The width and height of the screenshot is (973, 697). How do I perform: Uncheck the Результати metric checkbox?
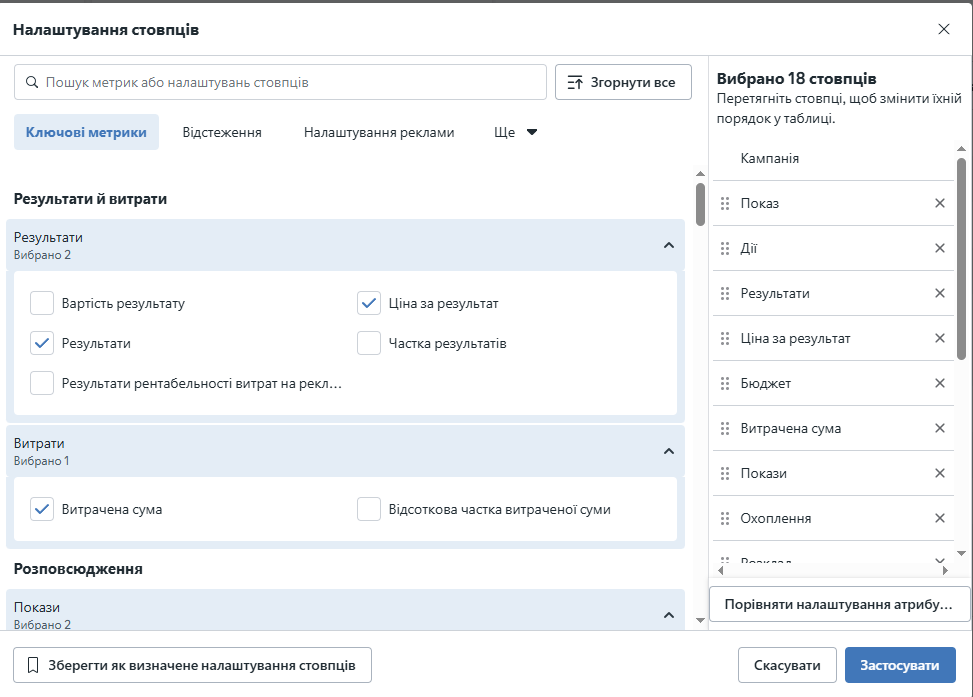tap(42, 343)
